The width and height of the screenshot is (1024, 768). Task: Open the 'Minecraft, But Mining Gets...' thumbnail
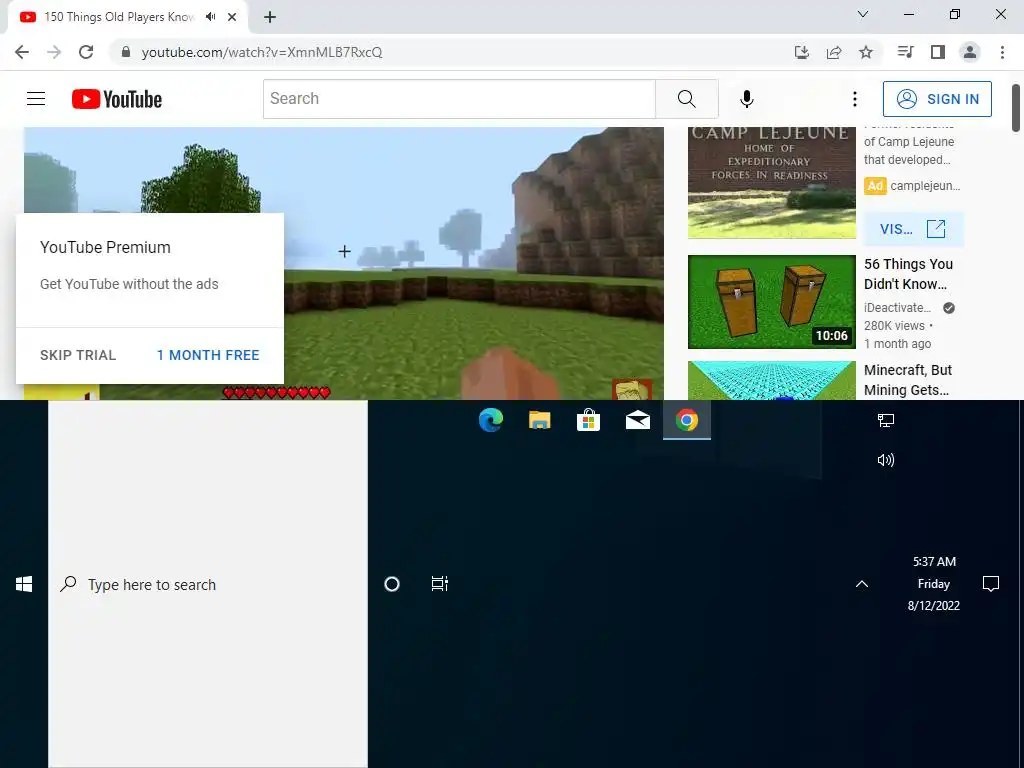point(771,380)
